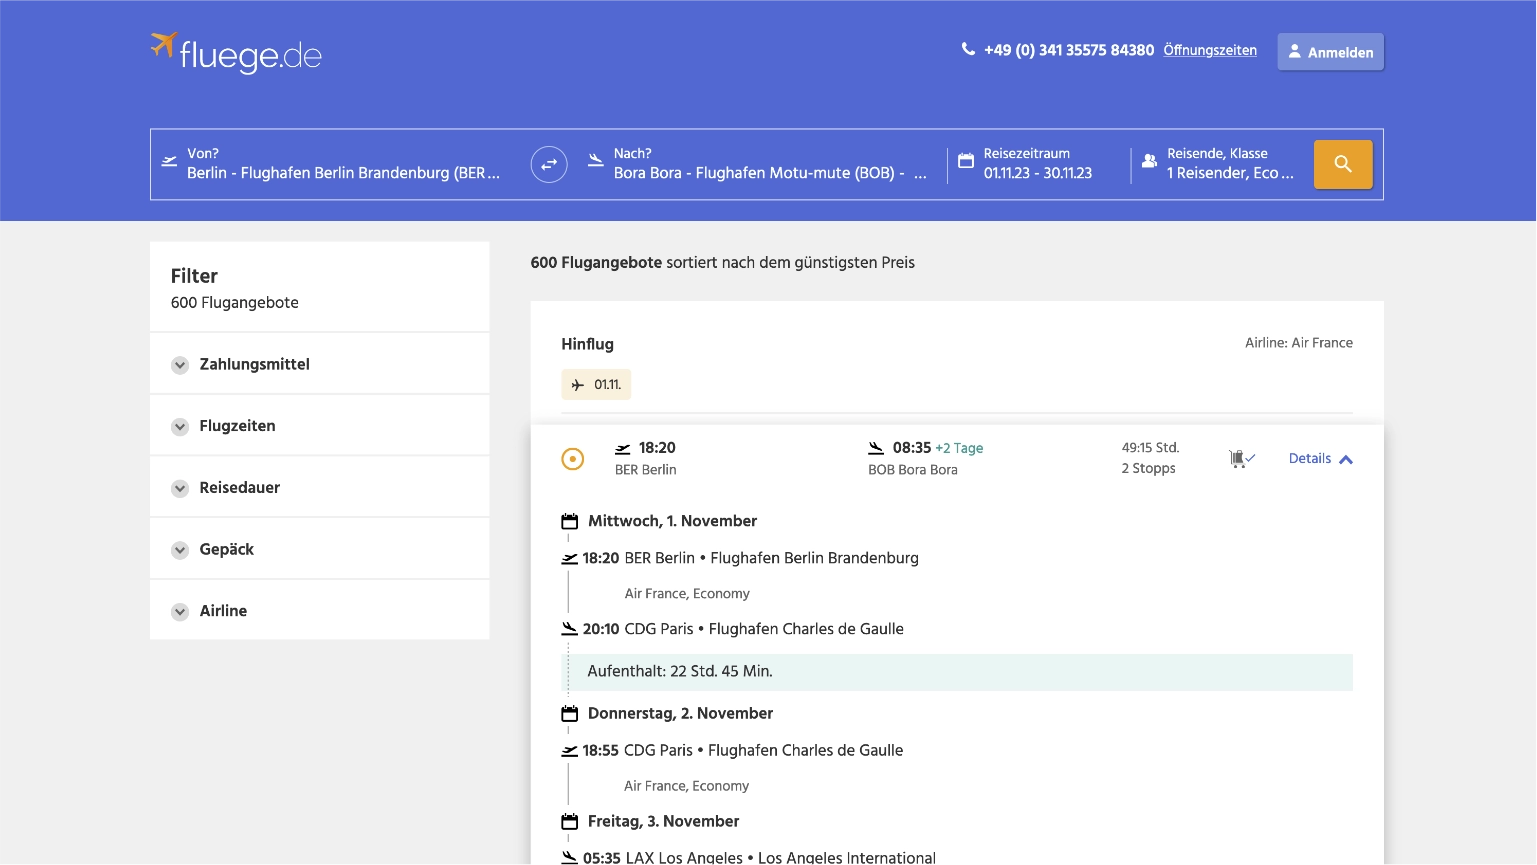Image resolution: width=1537 pixels, height=865 pixels.
Task: Expand the Airline filter section
Action: click(223, 611)
